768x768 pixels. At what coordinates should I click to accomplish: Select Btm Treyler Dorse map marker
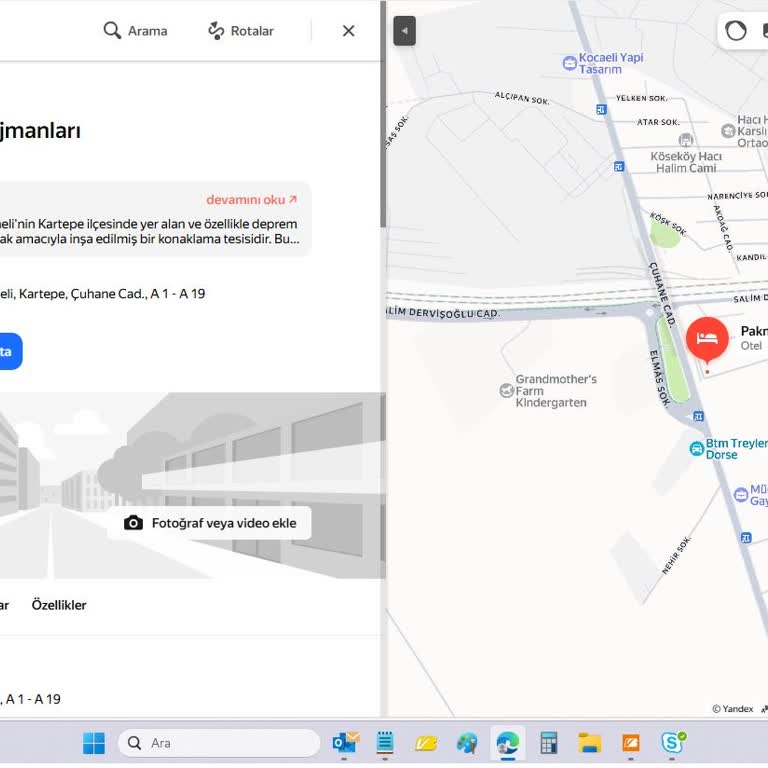696,449
